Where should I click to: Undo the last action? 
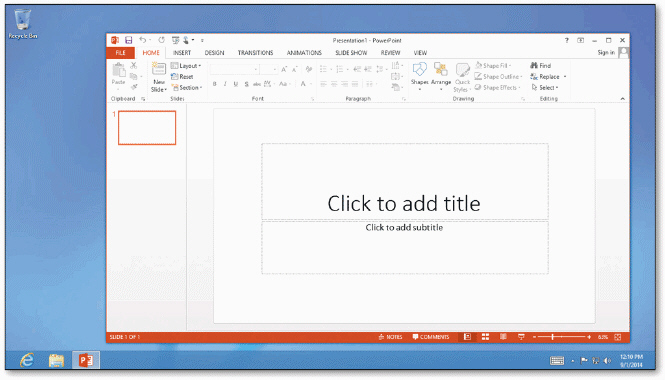(142, 40)
